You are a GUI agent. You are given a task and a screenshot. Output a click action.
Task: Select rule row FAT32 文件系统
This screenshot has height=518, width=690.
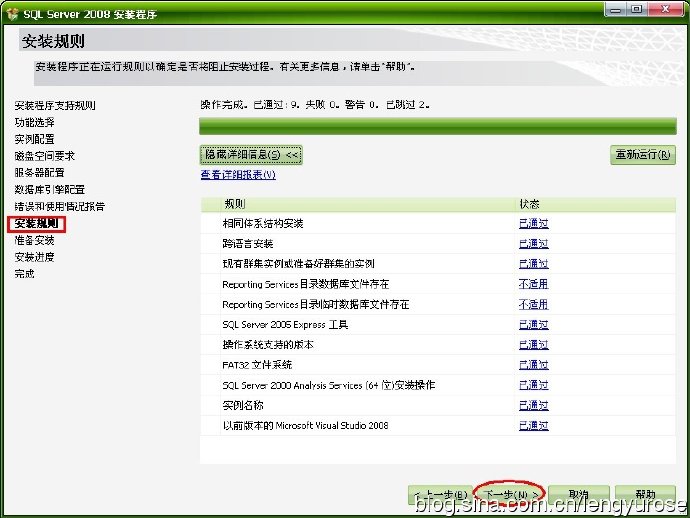click(438, 365)
